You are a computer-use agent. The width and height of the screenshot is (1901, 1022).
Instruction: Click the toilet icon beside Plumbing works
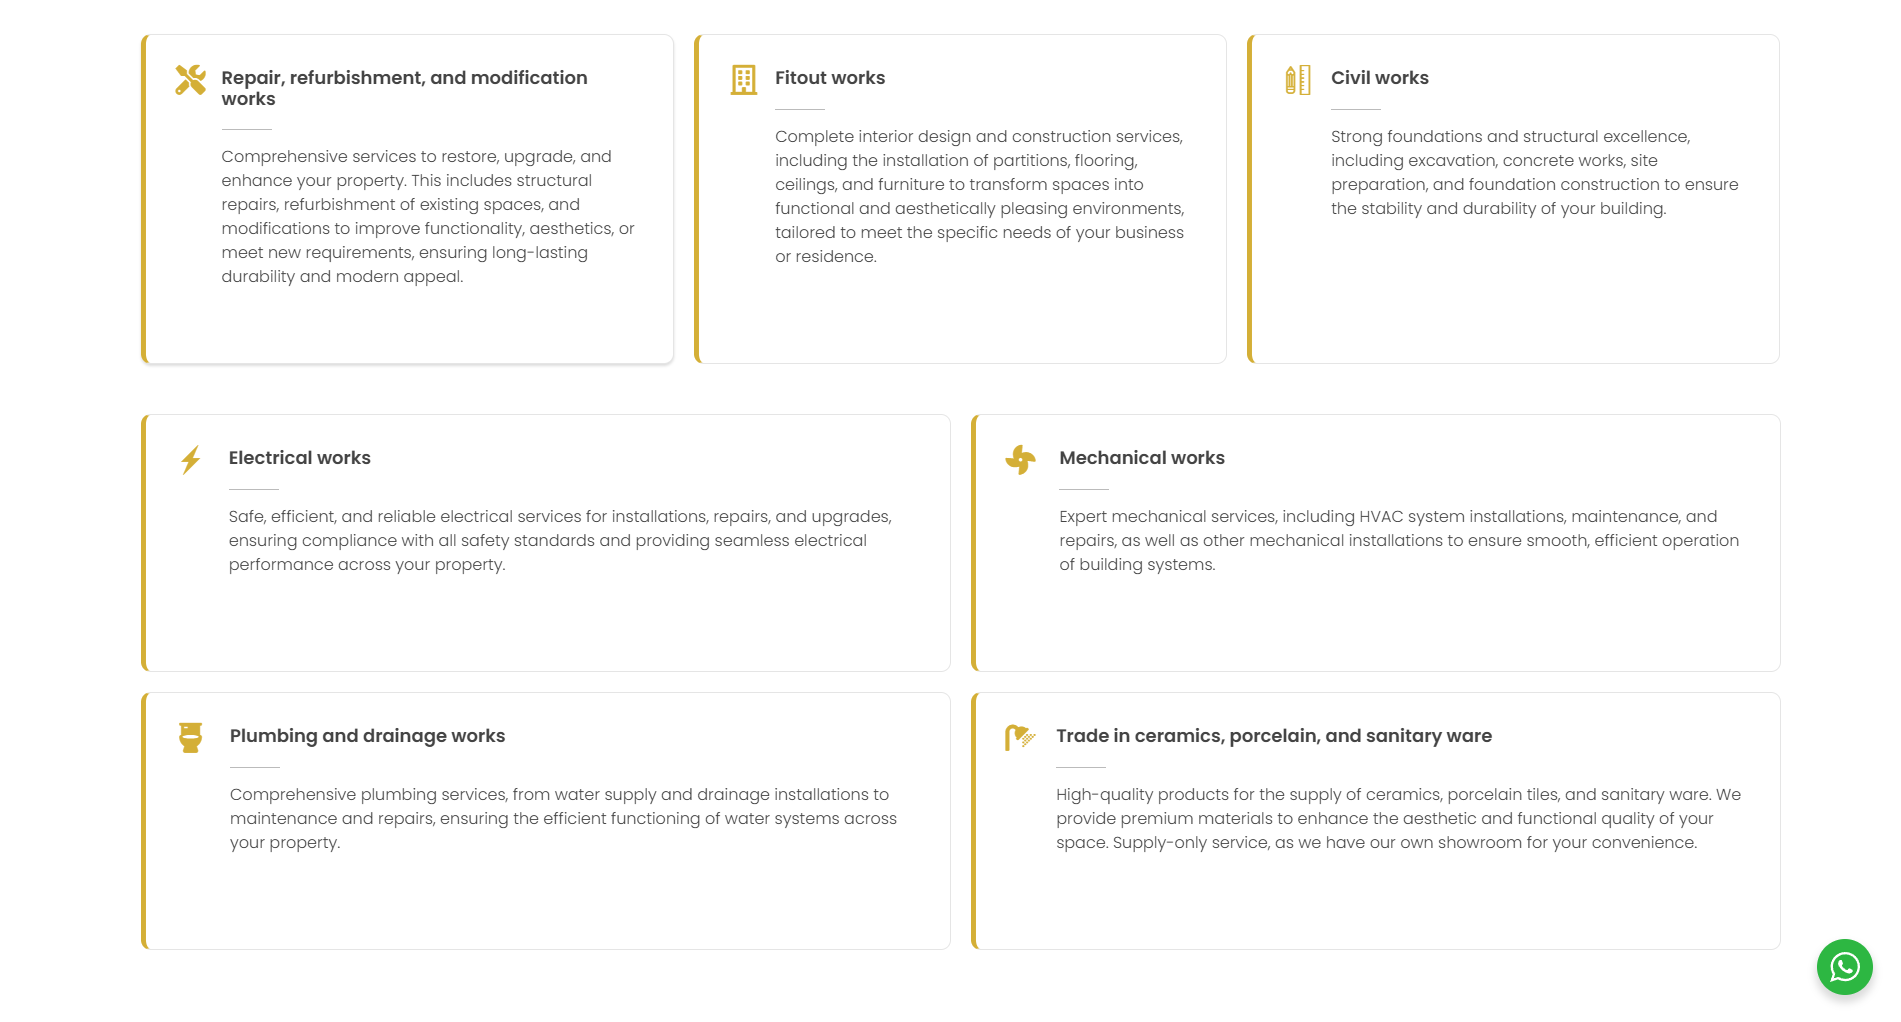tap(191, 738)
